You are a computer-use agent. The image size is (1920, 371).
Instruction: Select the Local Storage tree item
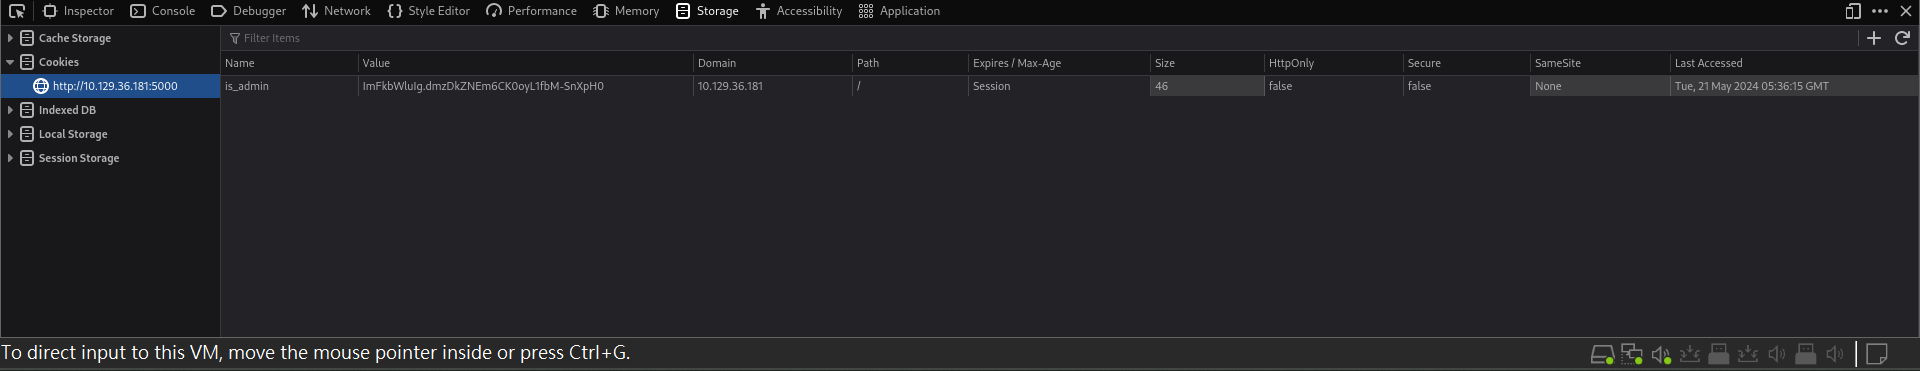pos(110,134)
